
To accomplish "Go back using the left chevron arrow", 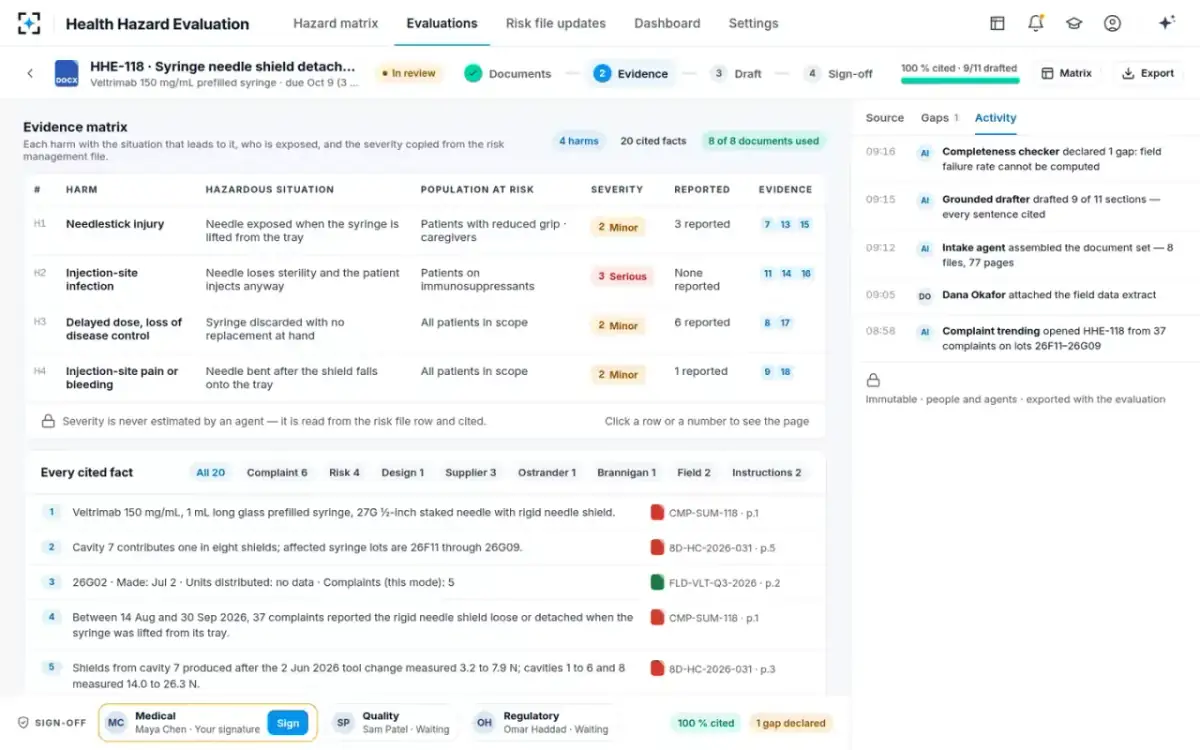I will point(30,73).
